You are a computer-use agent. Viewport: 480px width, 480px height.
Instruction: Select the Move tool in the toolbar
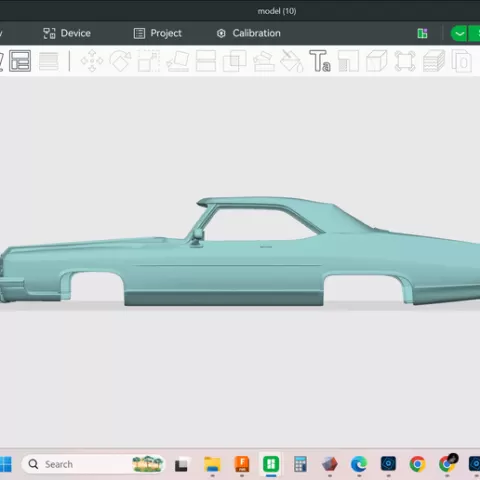pyautogui.click(x=92, y=61)
